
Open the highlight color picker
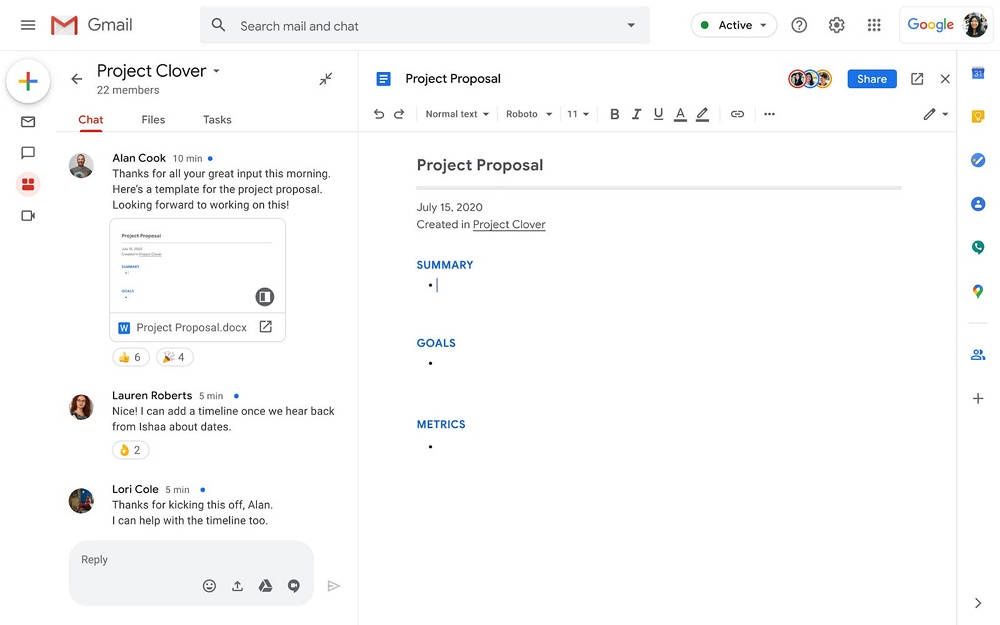702,114
